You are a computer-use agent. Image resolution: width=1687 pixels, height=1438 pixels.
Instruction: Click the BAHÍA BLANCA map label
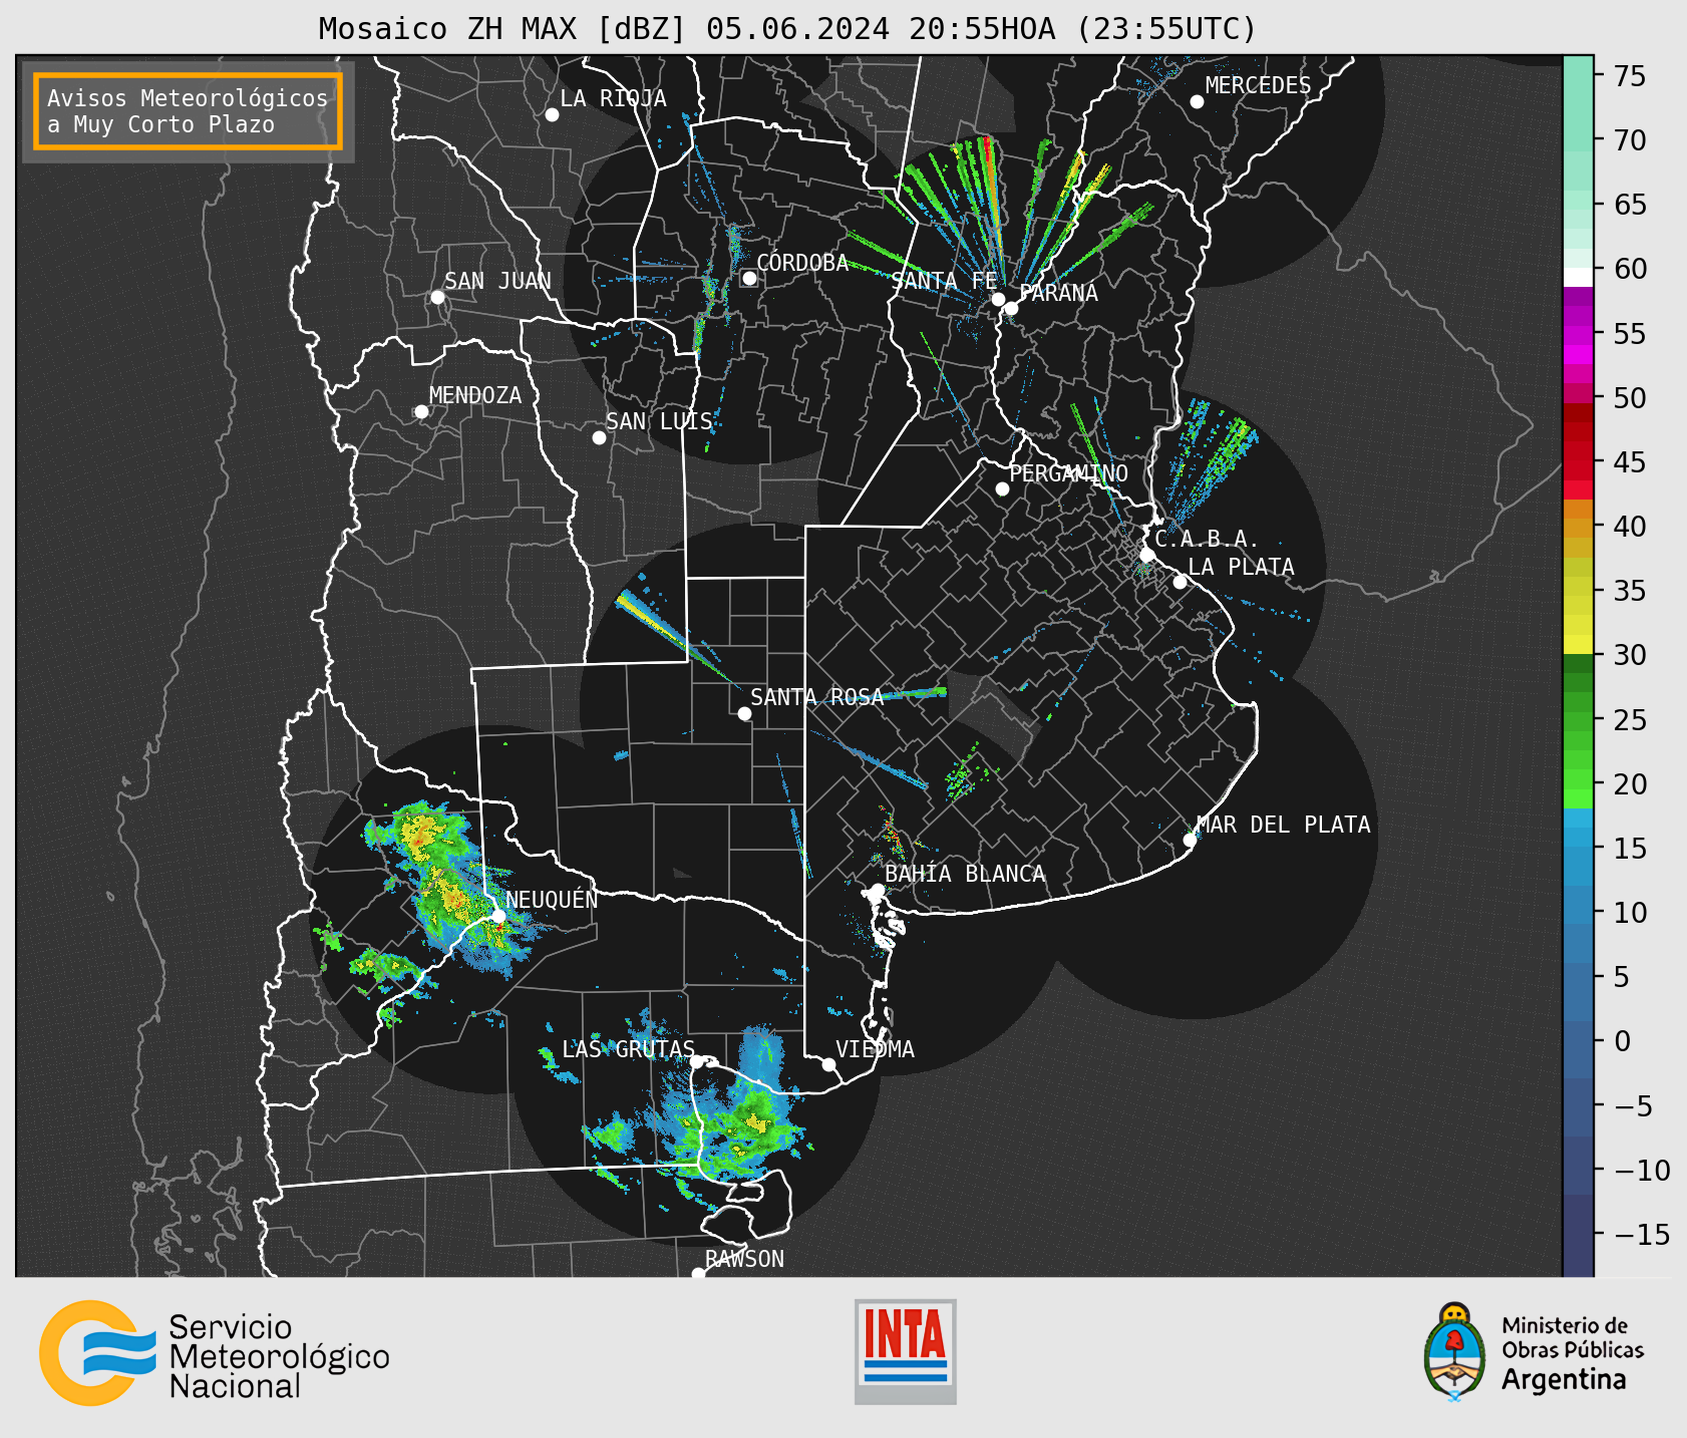click(x=965, y=874)
